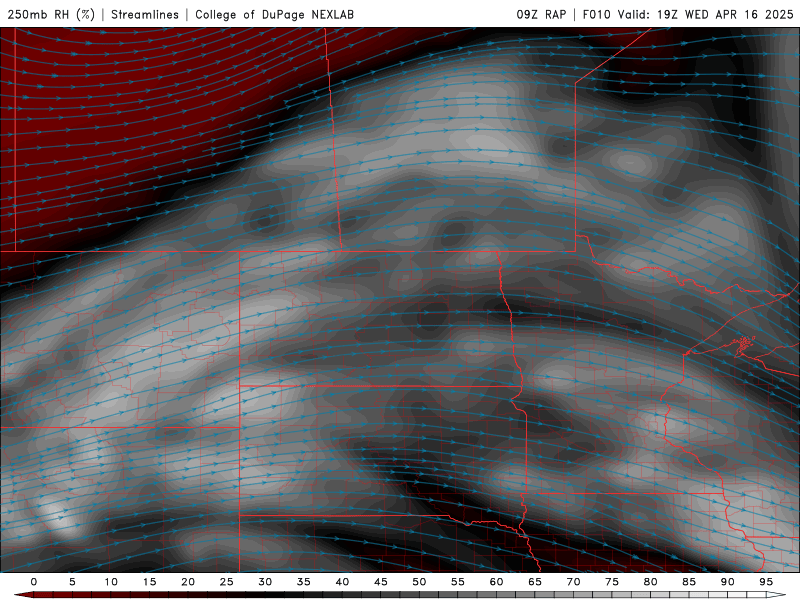Screen dimensions: 800x600
Task: Click the colorbar label "55"
Action: tap(457, 582)
